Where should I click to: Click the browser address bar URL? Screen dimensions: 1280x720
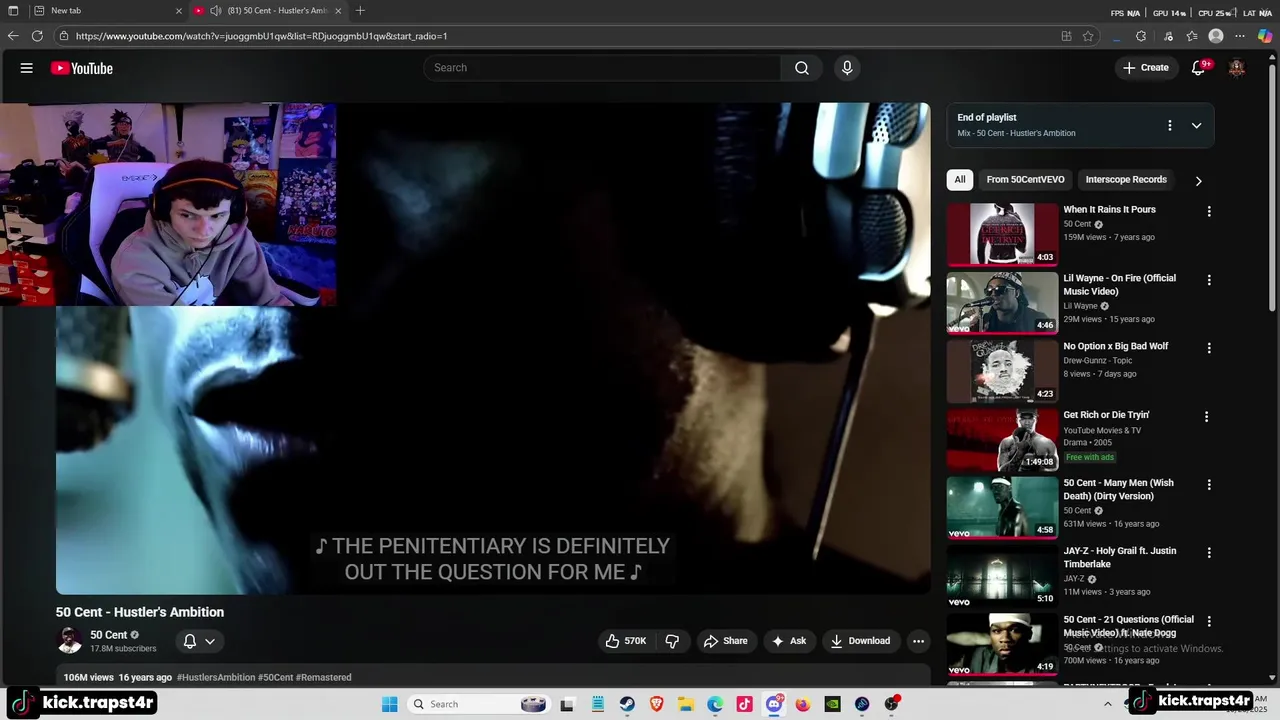(261, 36)
